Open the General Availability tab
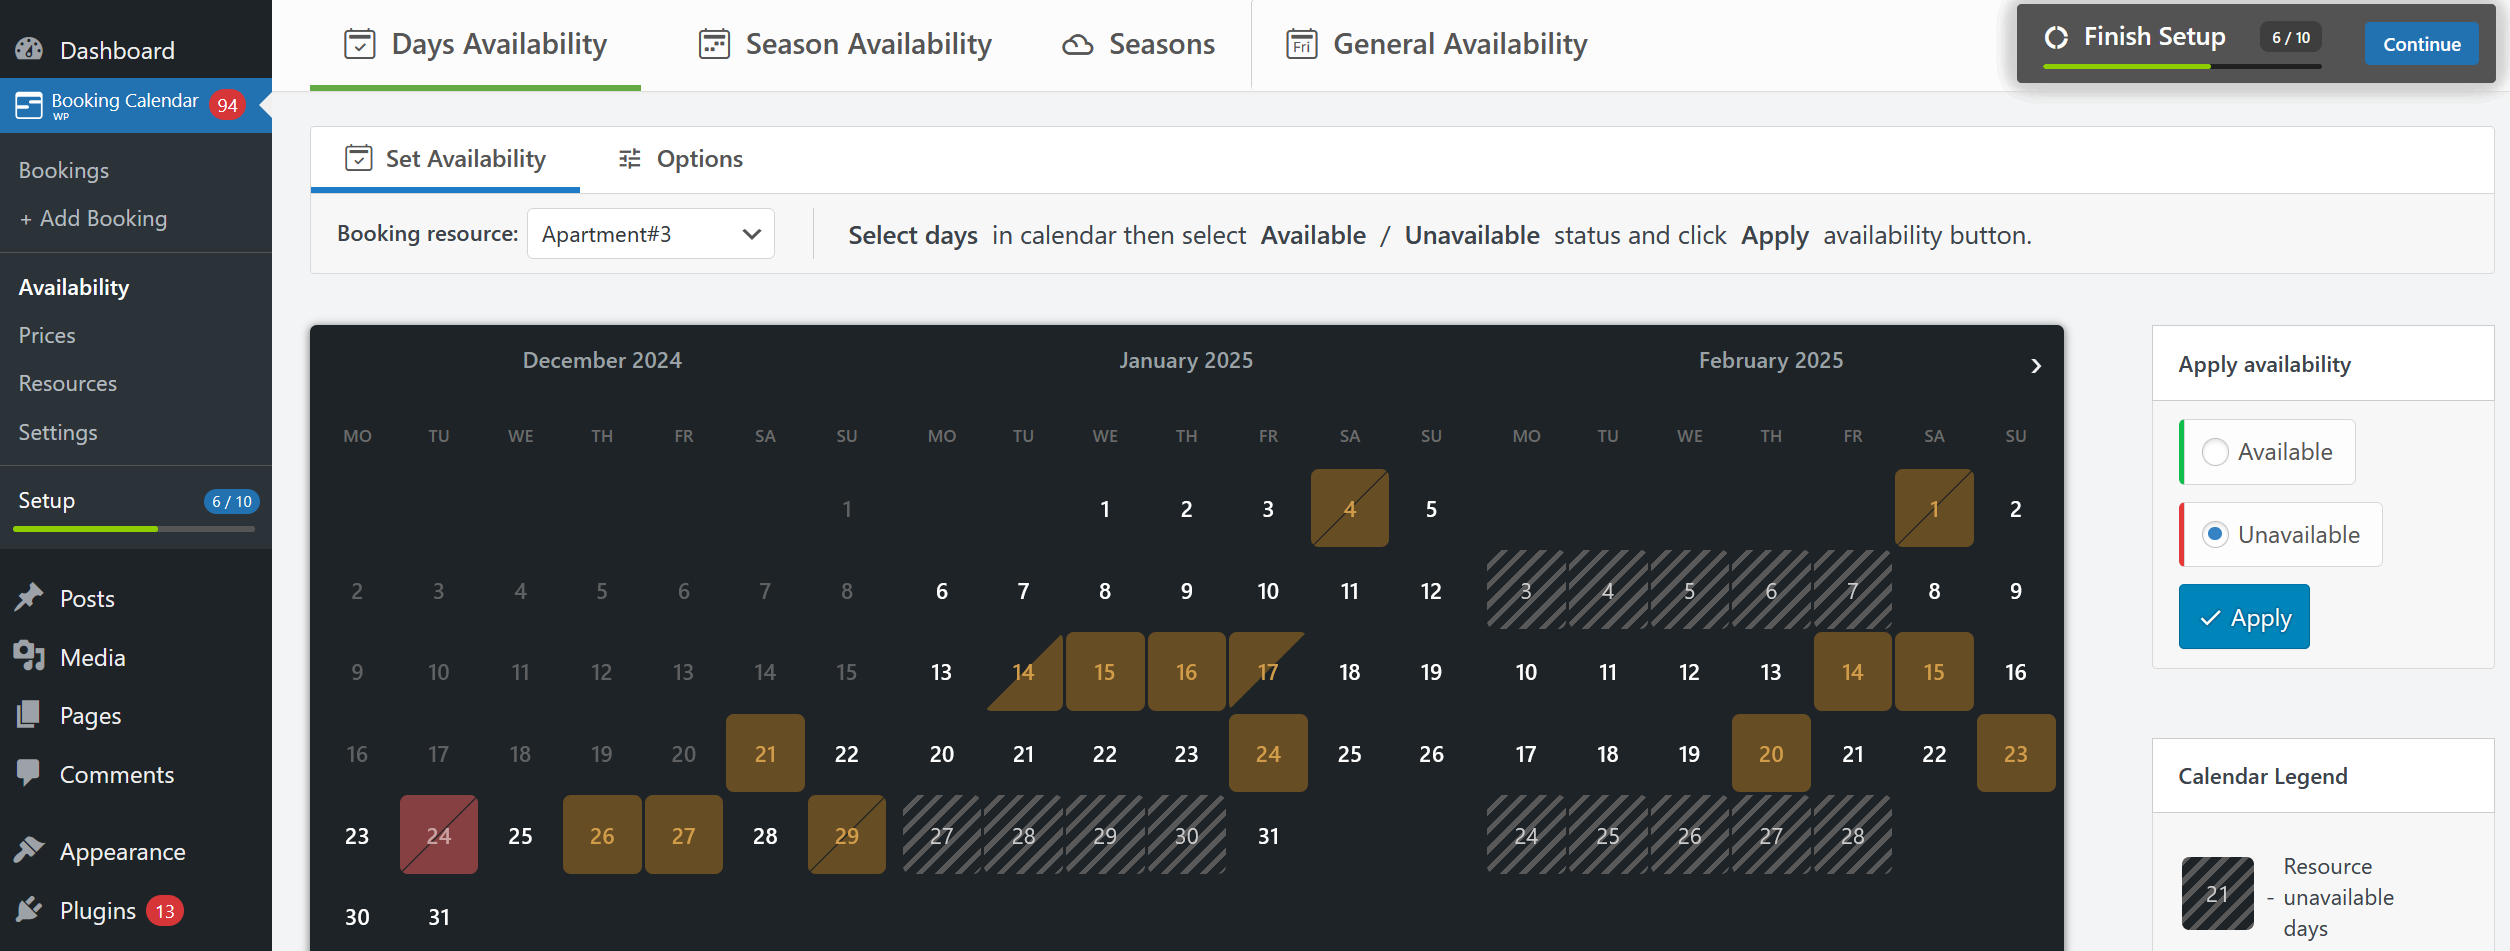 (x=1436, y=45)
